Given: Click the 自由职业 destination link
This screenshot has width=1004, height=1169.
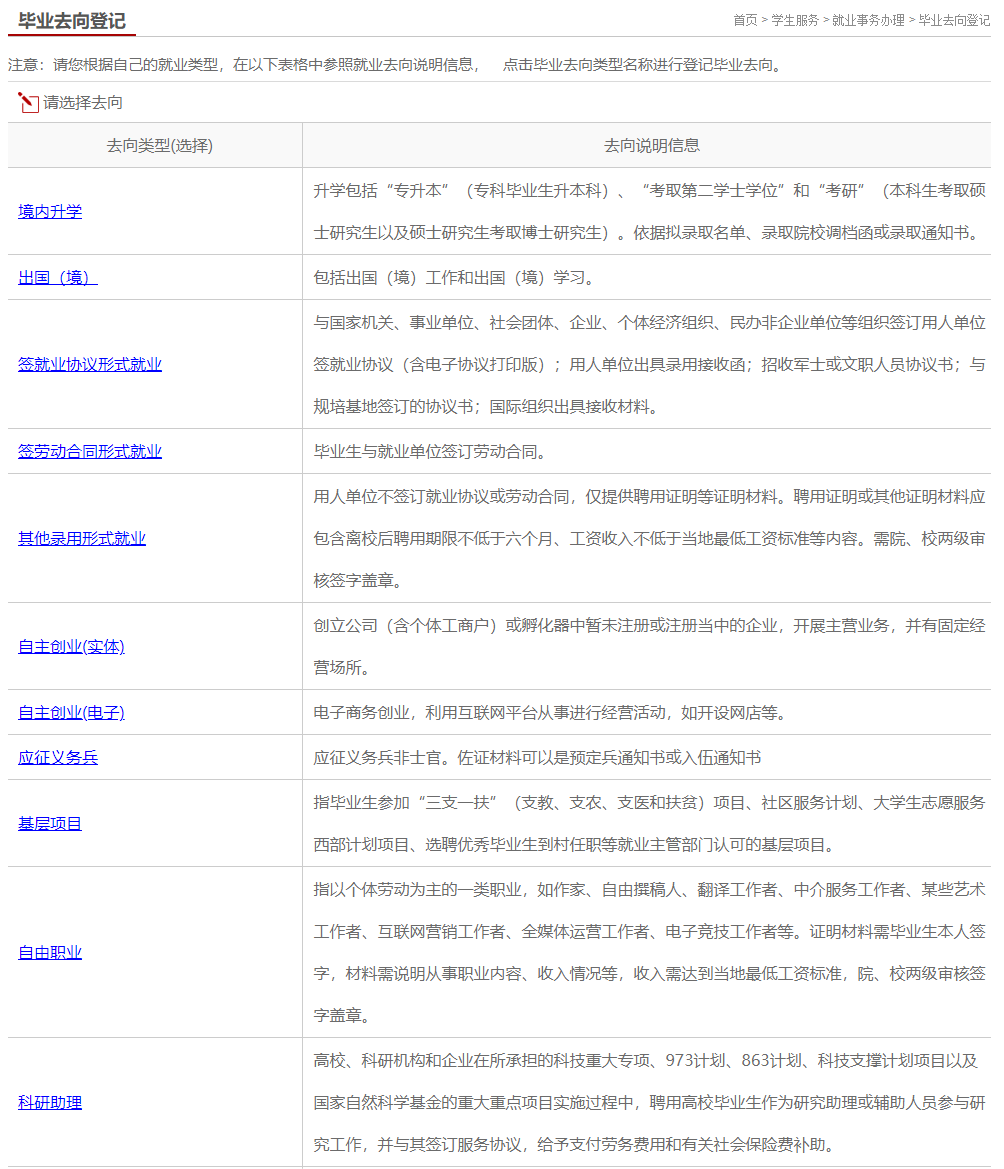Looking at the screenshot, I should [x=50, y=953].
